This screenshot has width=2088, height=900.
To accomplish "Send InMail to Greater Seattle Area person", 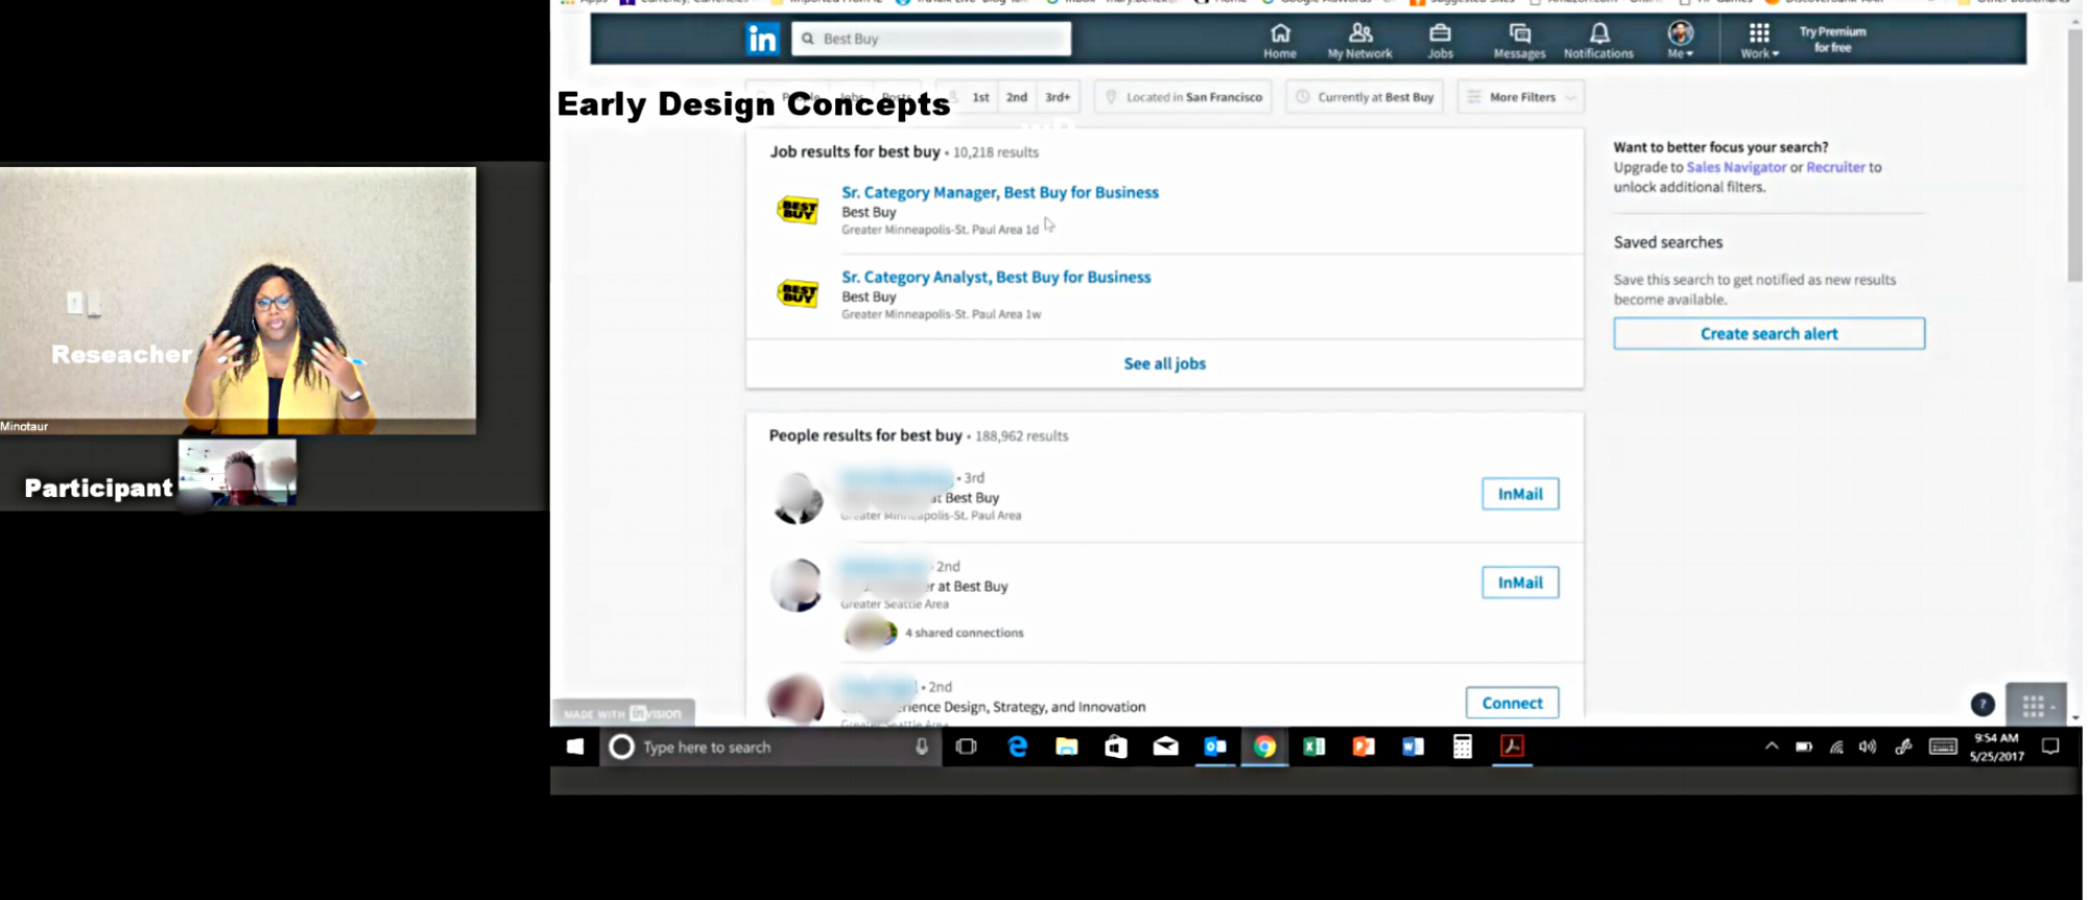I will point(1520,582).
